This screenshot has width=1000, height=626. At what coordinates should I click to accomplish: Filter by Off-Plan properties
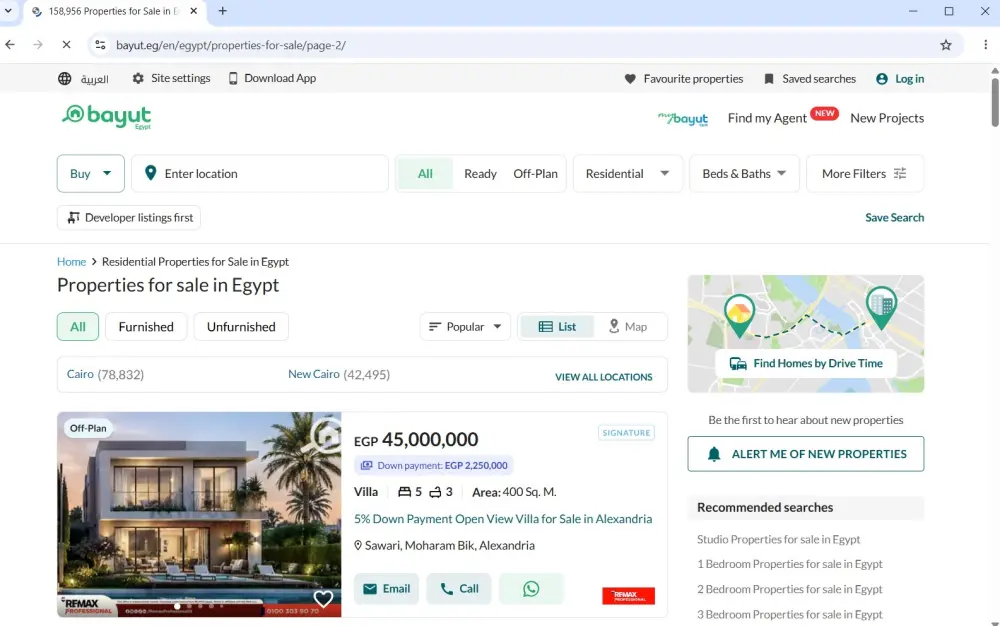[x=535, y=173]
